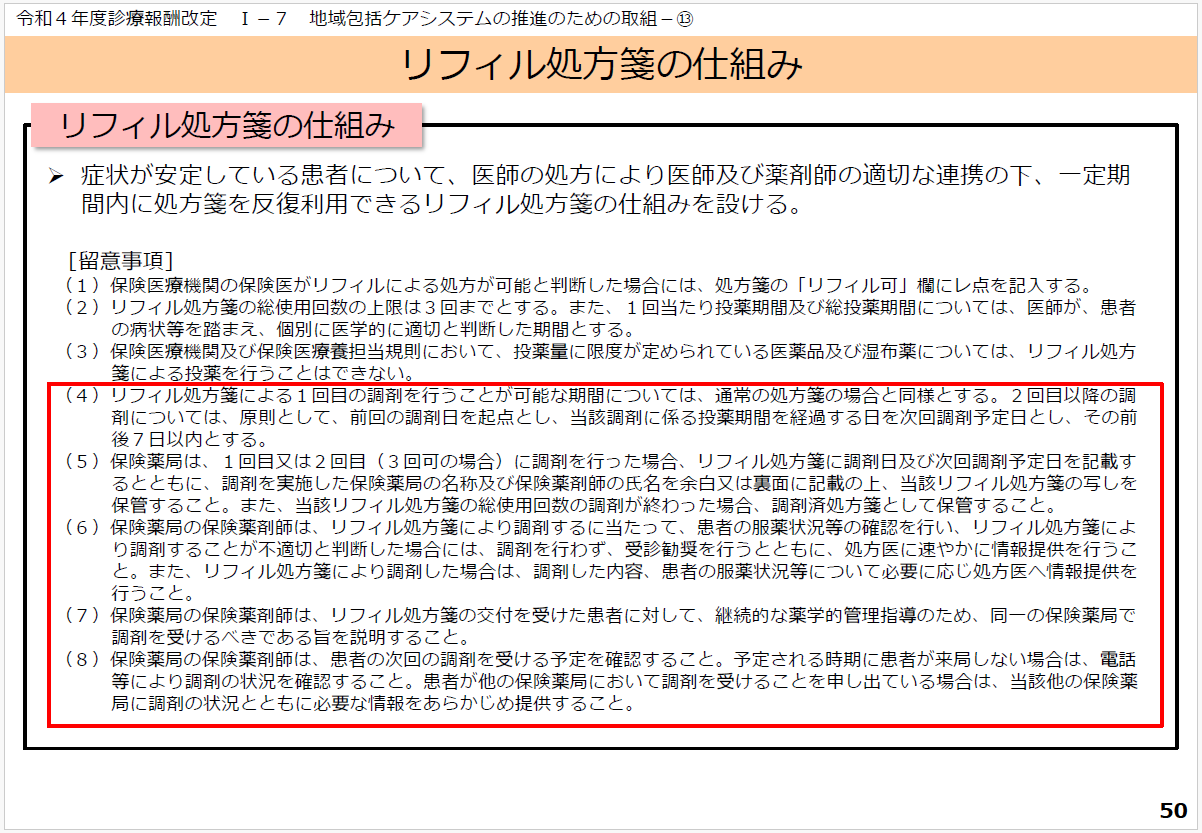Click the line starting るとともに、調剤を実施した

(x=623, y=484)
